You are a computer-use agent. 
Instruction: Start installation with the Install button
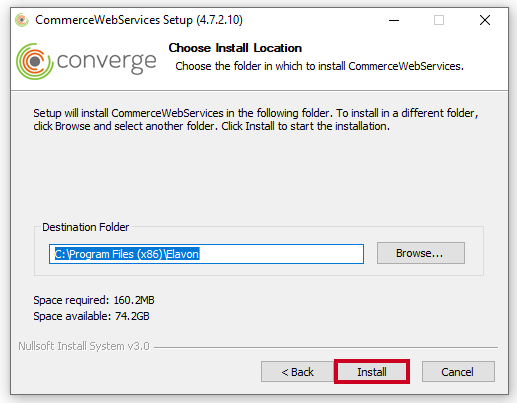tap(372, 372)
